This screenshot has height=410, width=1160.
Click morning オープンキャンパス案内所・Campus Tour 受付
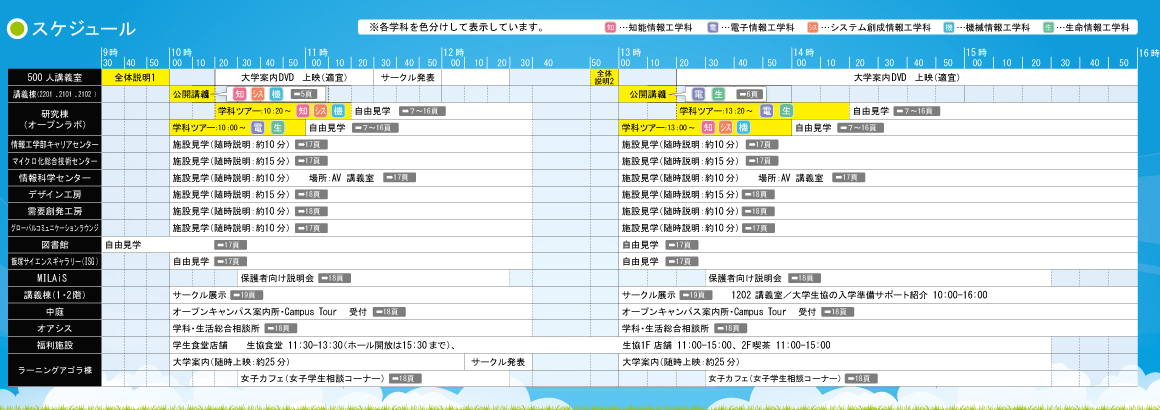pos(270,312)
